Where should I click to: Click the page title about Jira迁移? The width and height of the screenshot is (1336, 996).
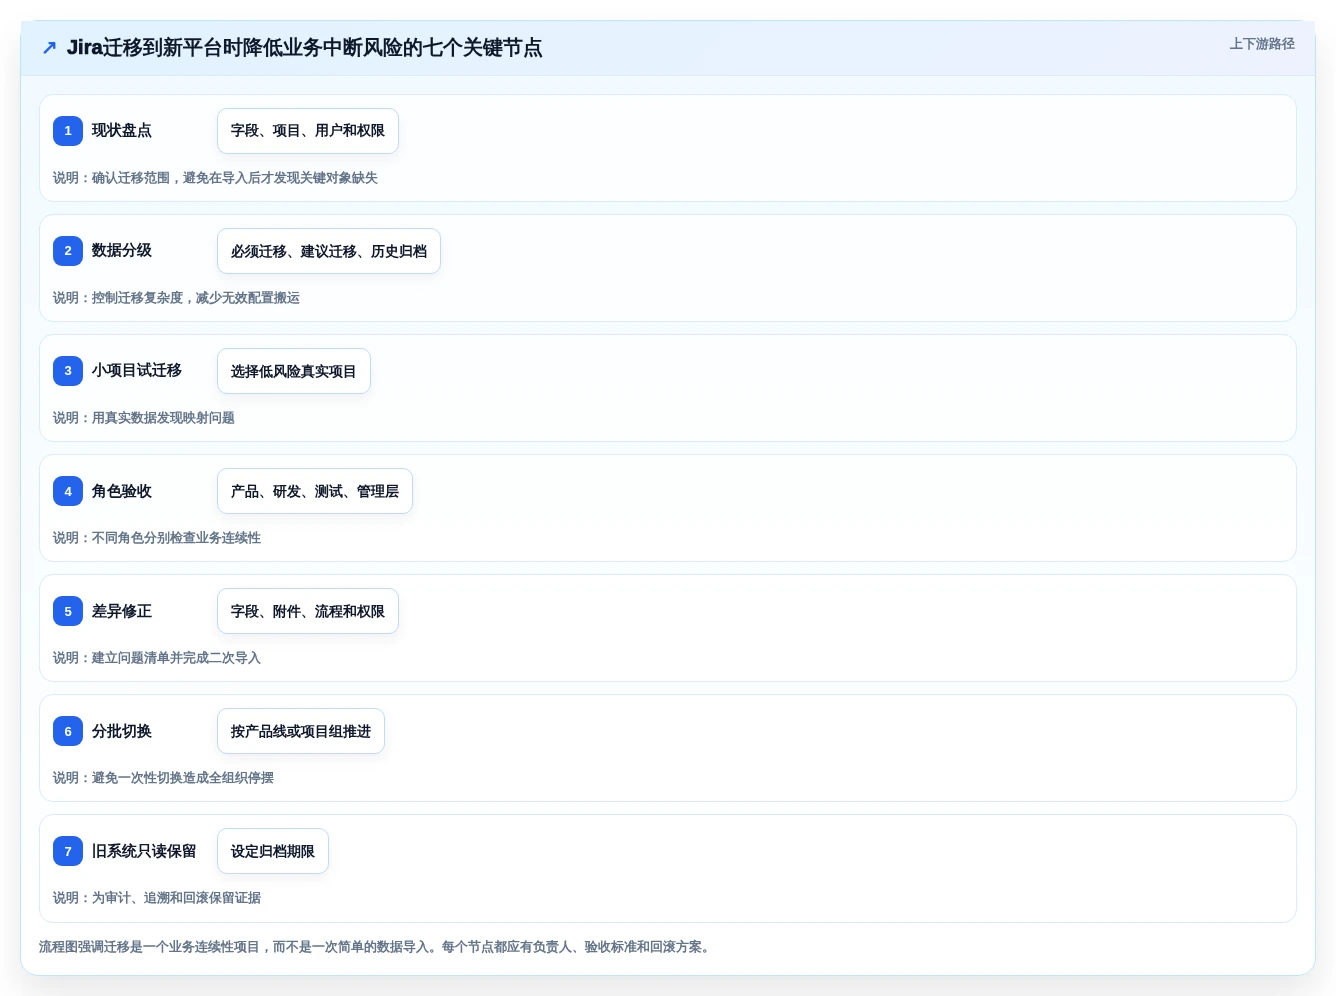(304, 48)
